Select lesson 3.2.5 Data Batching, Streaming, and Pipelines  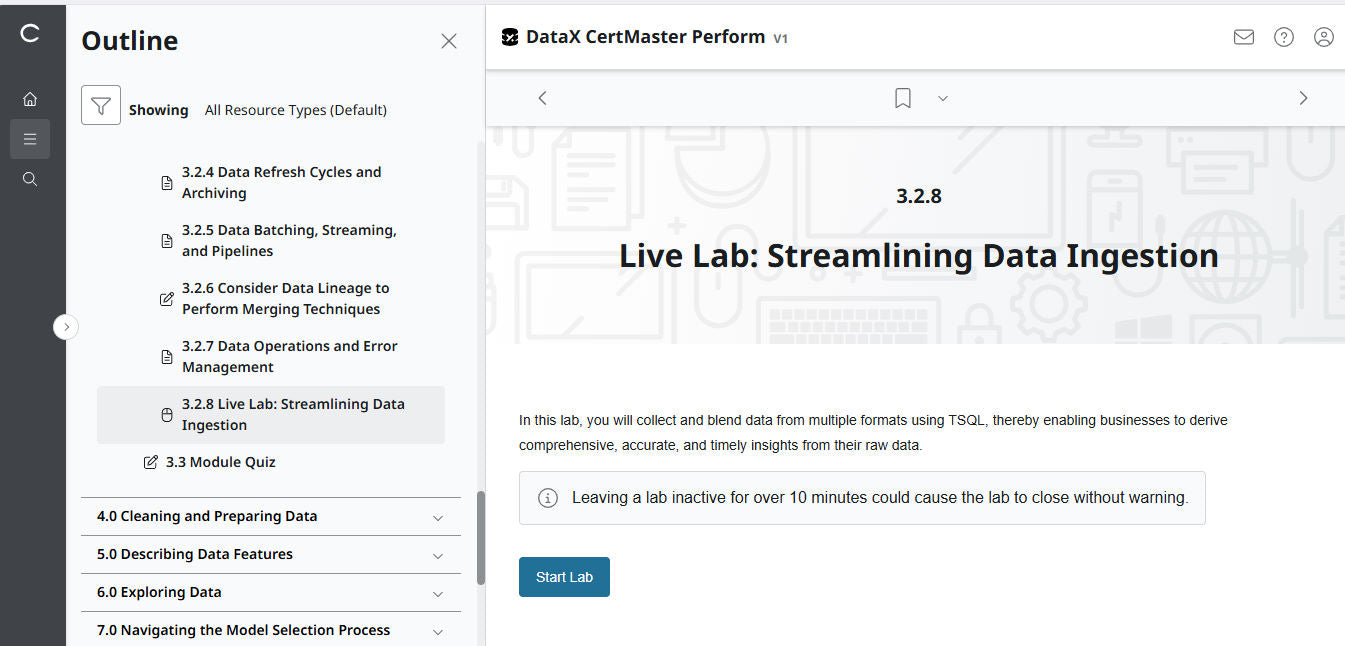(x=289, y=240)
